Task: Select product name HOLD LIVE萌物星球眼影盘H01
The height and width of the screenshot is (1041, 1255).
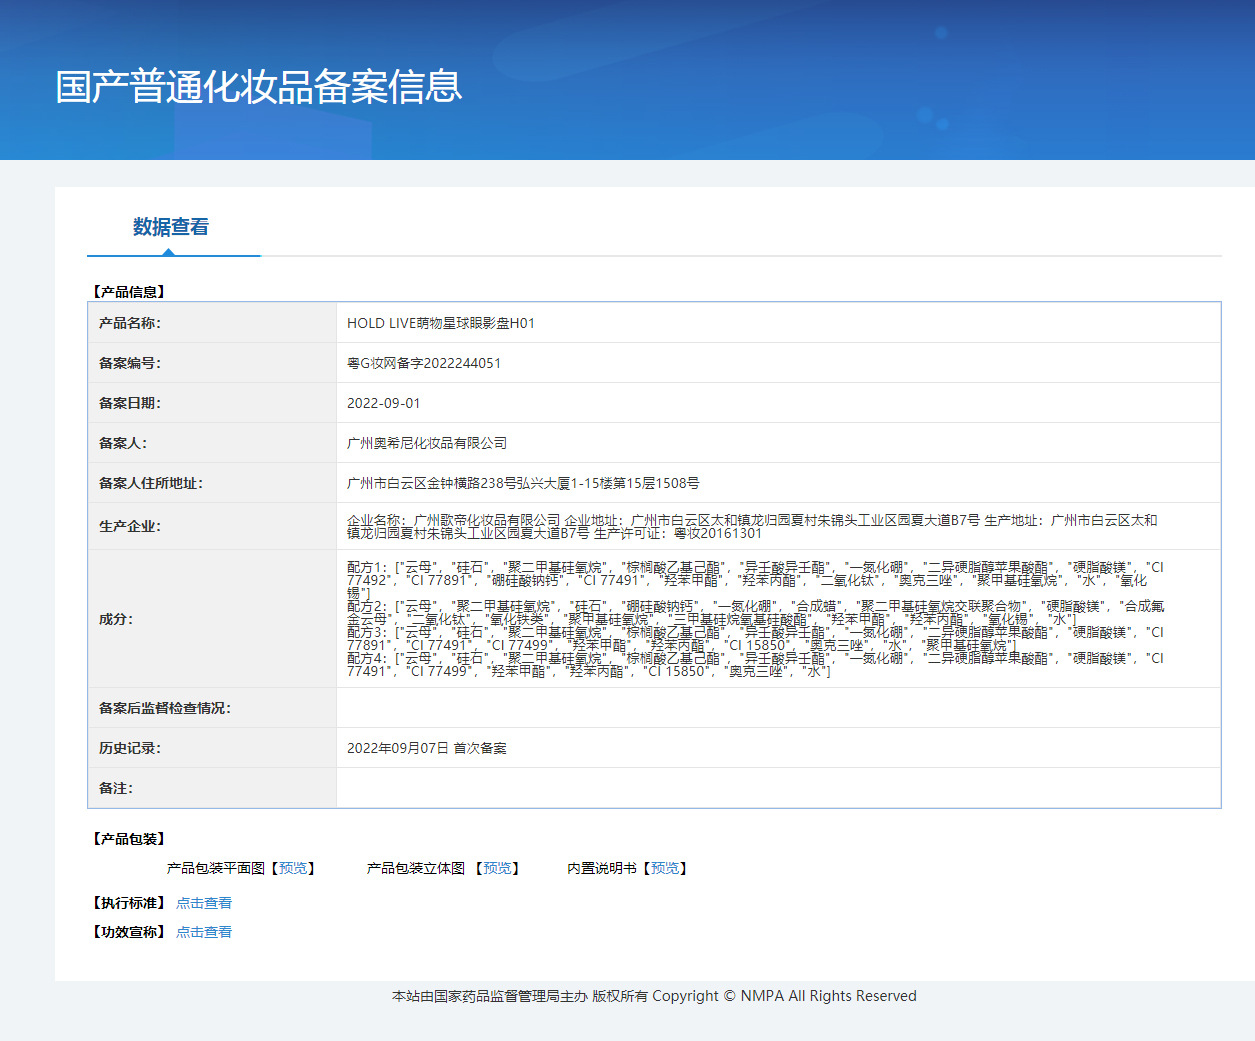Action: coord(441,323)
